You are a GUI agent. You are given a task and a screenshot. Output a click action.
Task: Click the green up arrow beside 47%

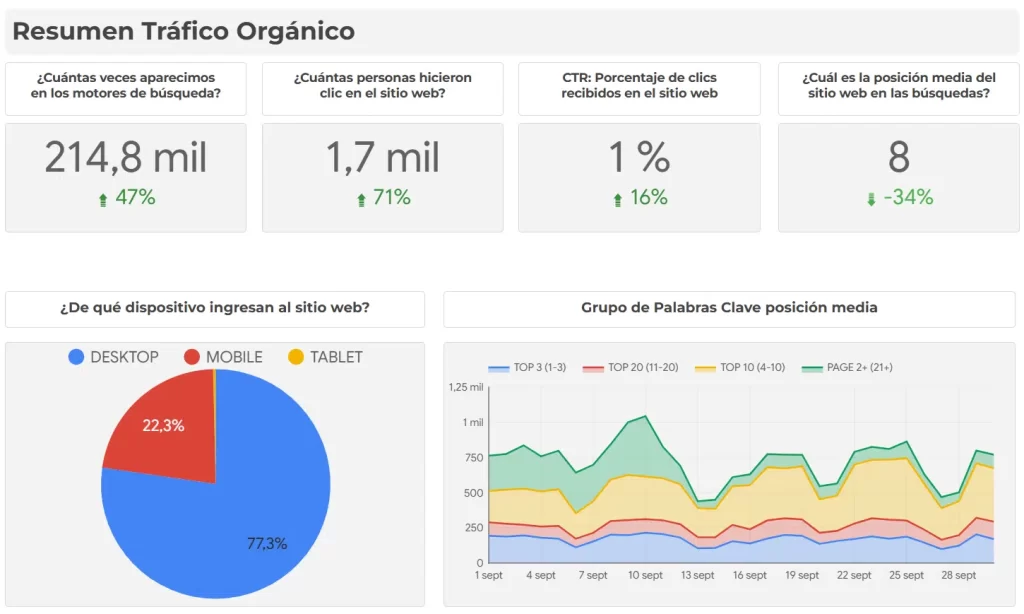[102, 197]
